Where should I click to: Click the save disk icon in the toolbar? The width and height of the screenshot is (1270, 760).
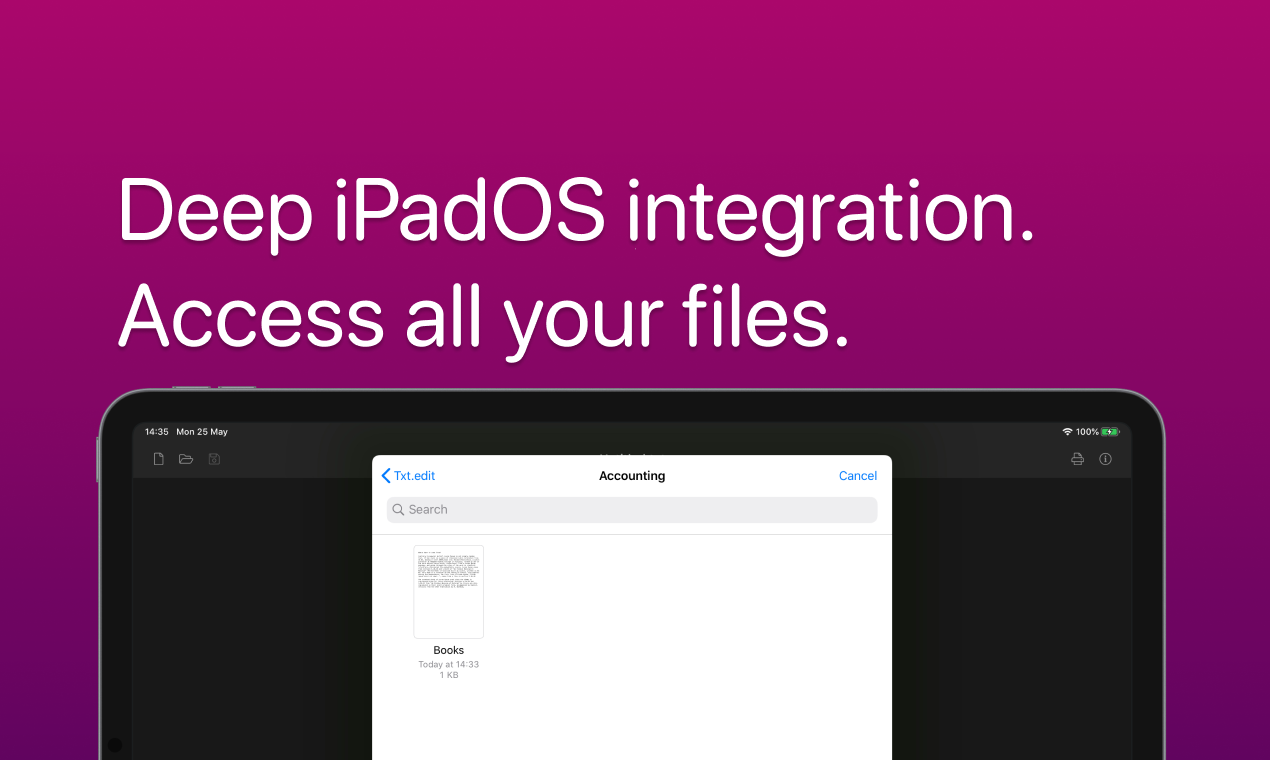214,459
